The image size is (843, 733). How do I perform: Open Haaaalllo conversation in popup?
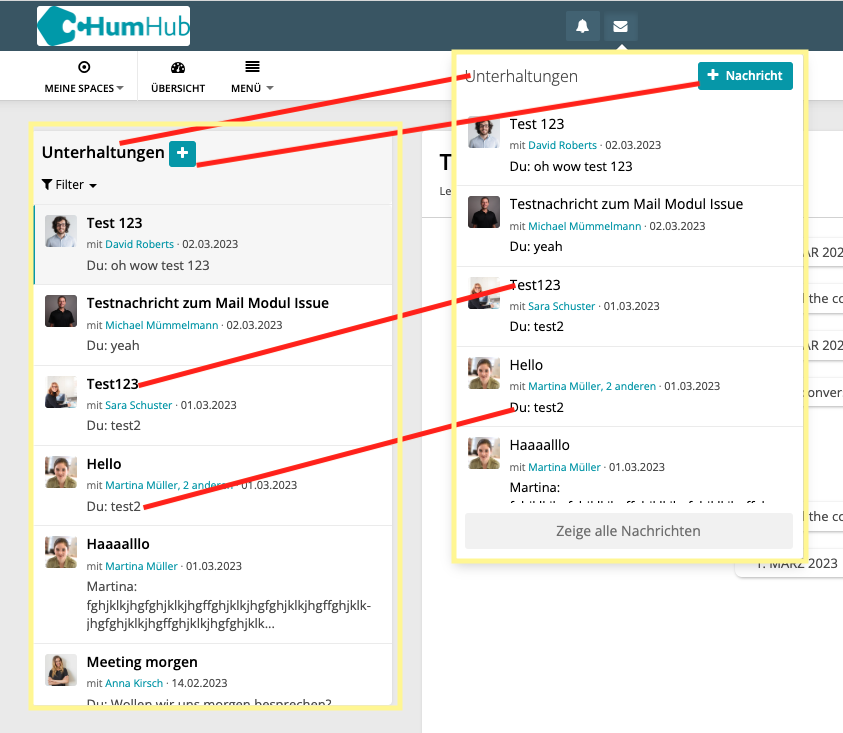click(x=630, y=465)
